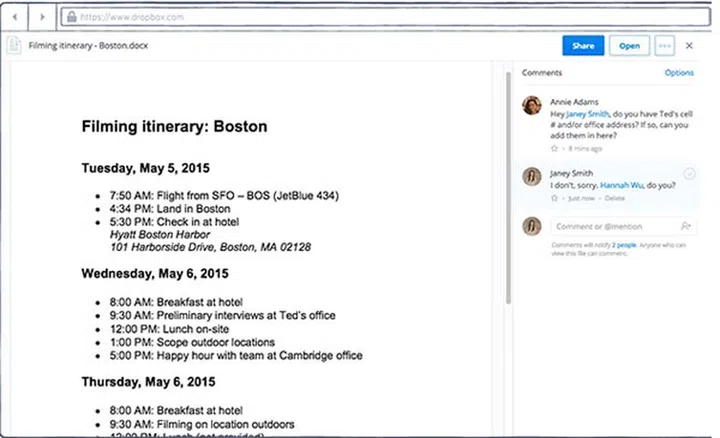The image size is (720, 438).
Task: Expand the three-dot more actions menu
Action: [x=664, y=45]
